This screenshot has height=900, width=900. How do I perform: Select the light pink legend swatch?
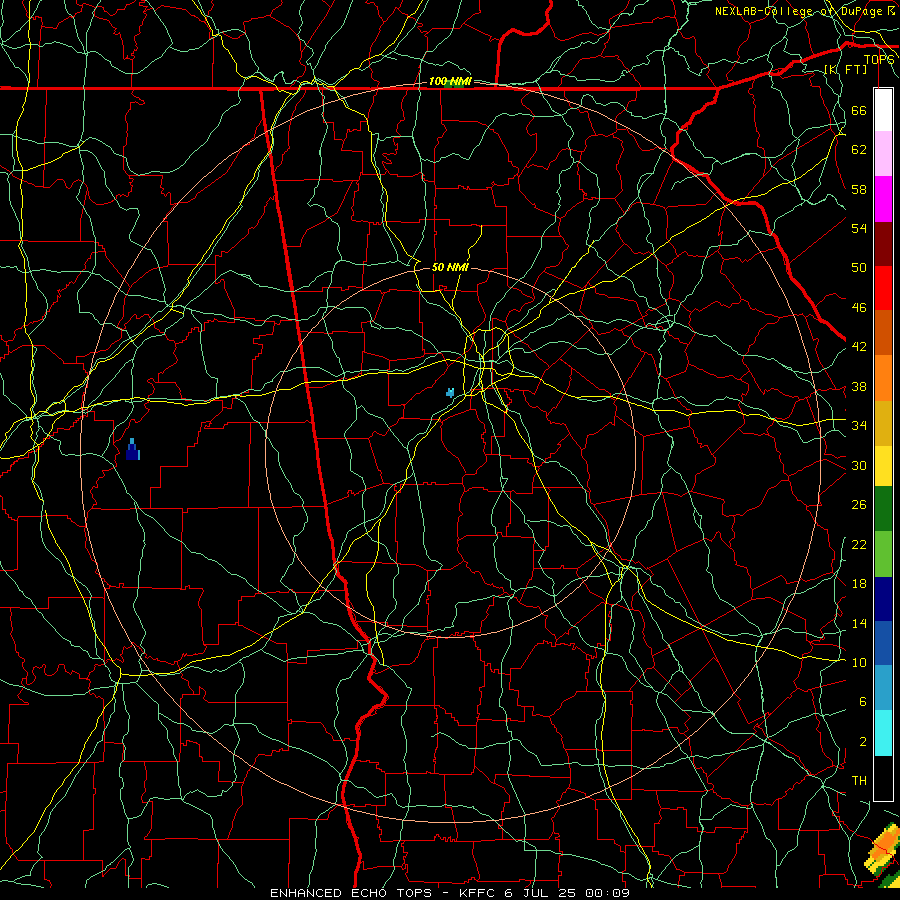[x=883, y=154]
